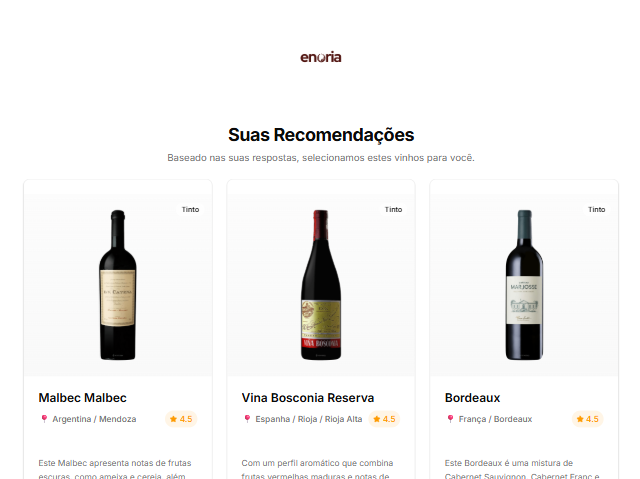Click the location pin beside Argentina / Mendoza
Viewport: 640px width, 479px height.
pos(44,419)
